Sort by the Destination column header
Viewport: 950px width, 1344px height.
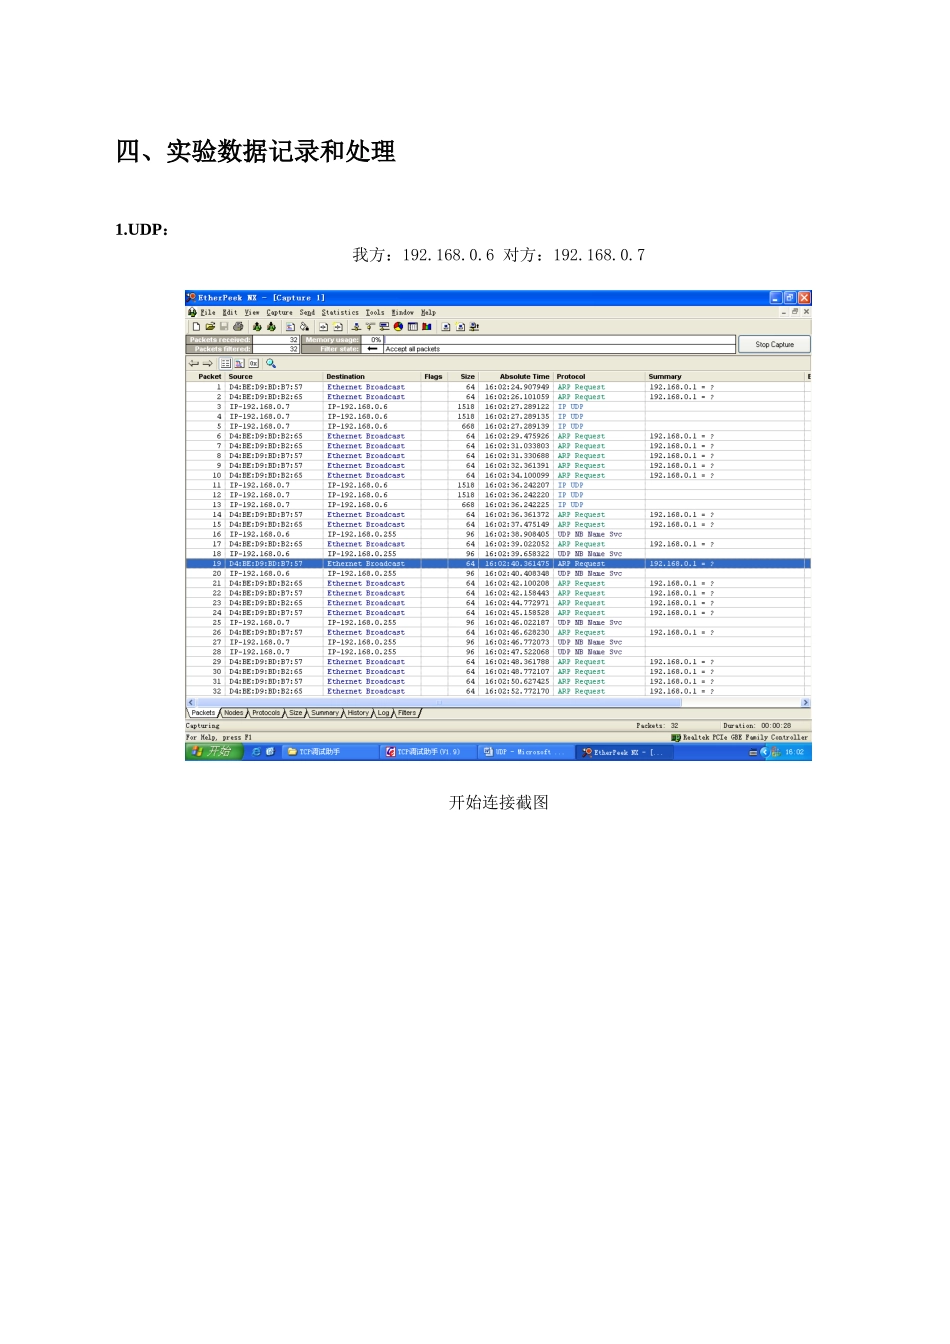tap(372, 377)
